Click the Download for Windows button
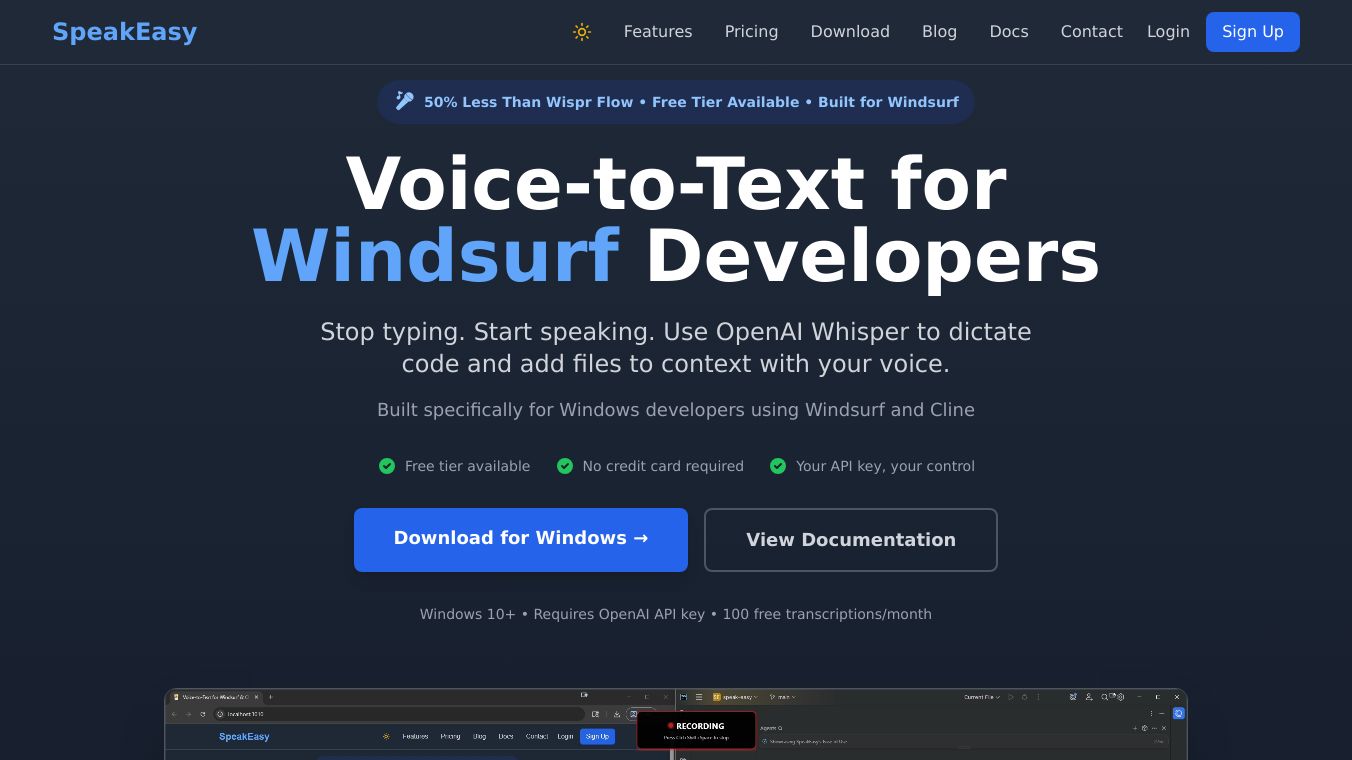Screen dimensions: 1352x760 521,540
